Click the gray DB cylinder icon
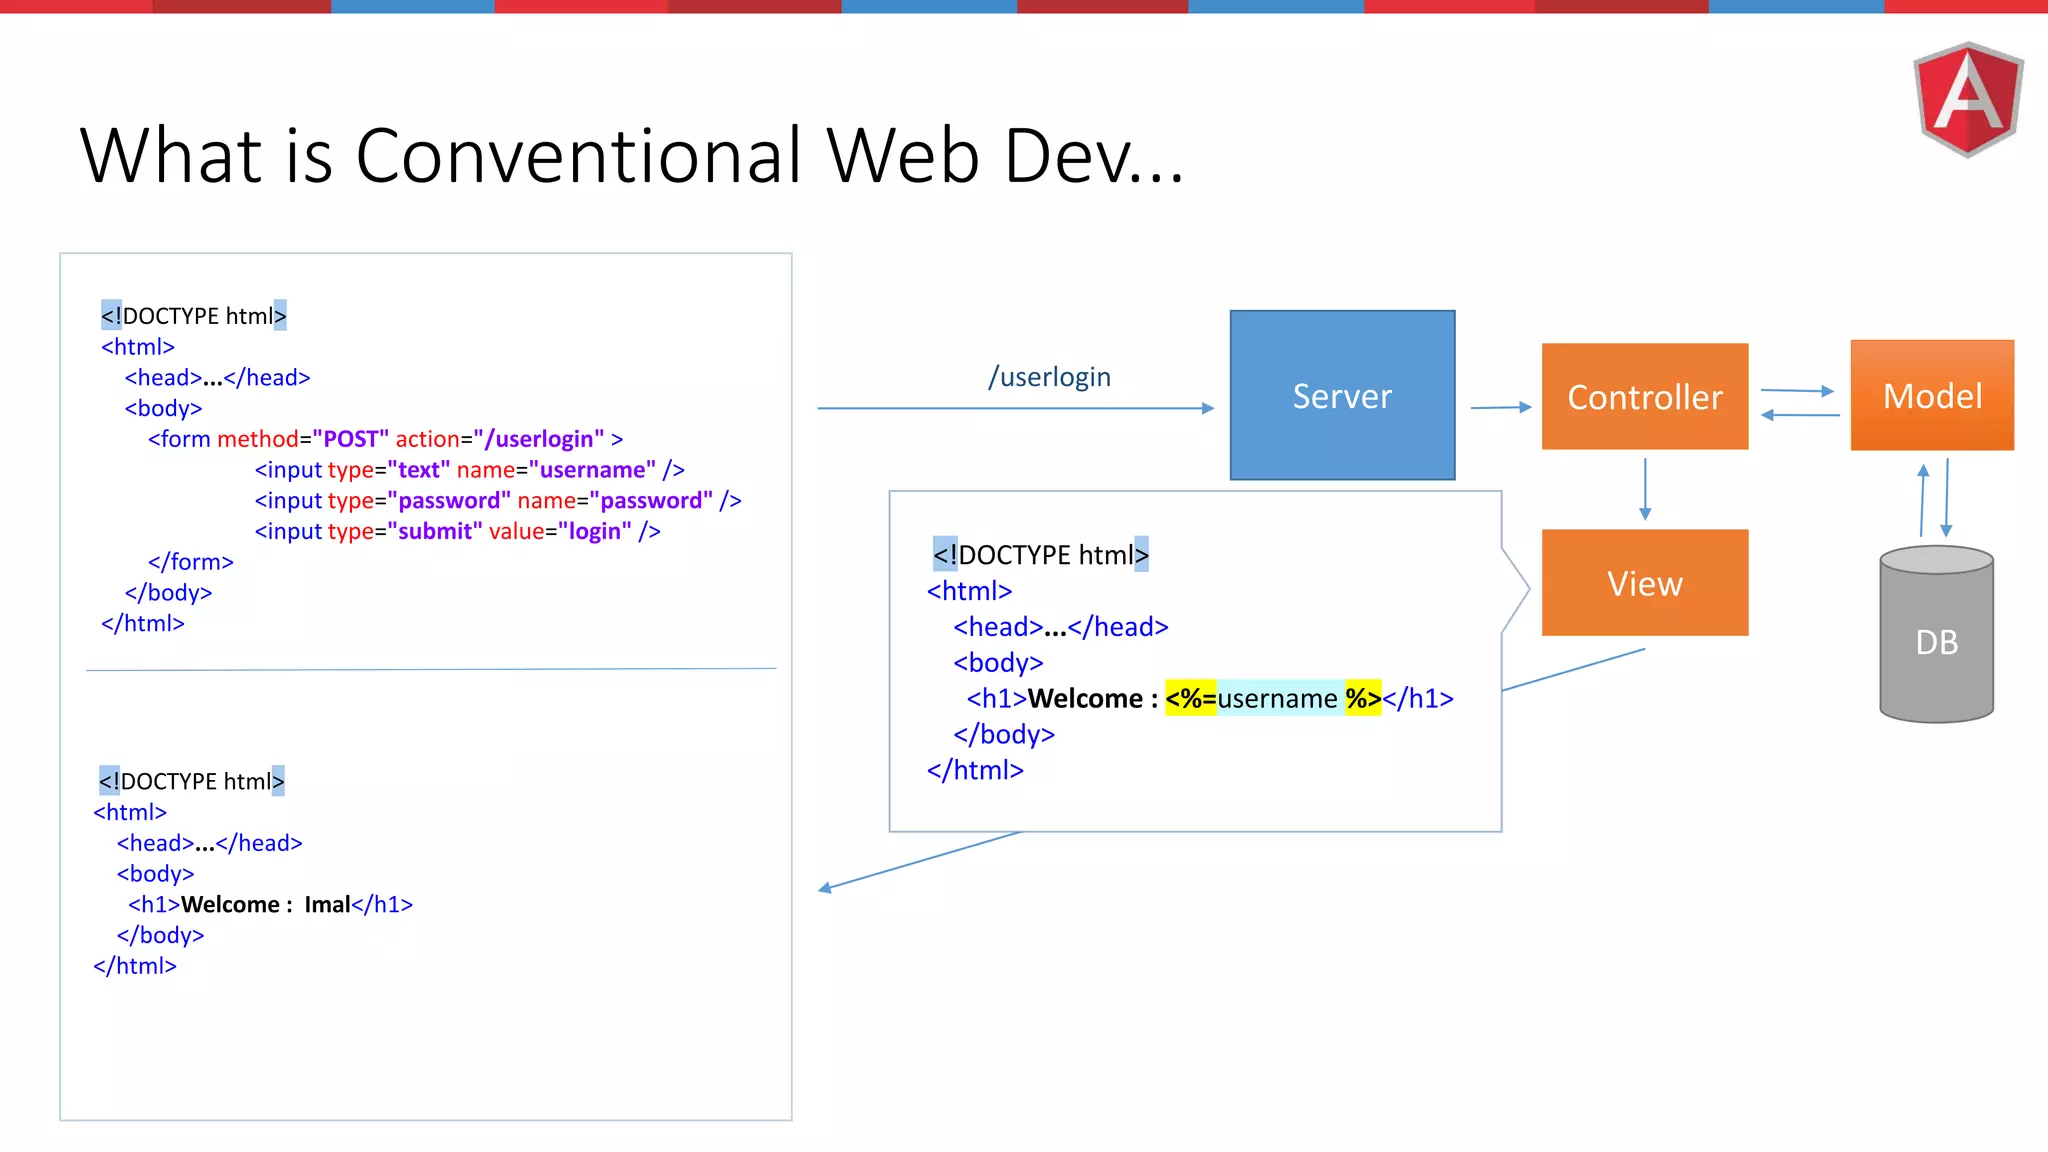 tap(1936, 635)
